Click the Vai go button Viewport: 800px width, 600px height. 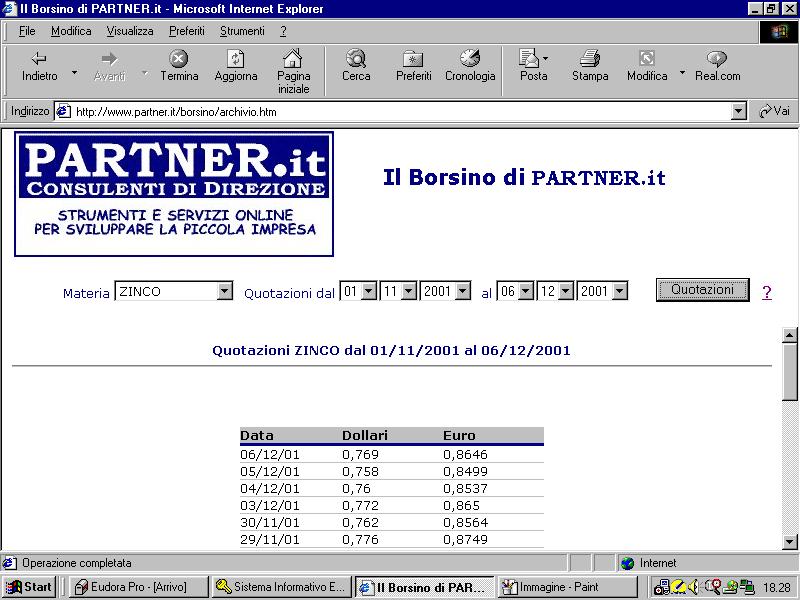pyautogui.click(x=774, y=111)
